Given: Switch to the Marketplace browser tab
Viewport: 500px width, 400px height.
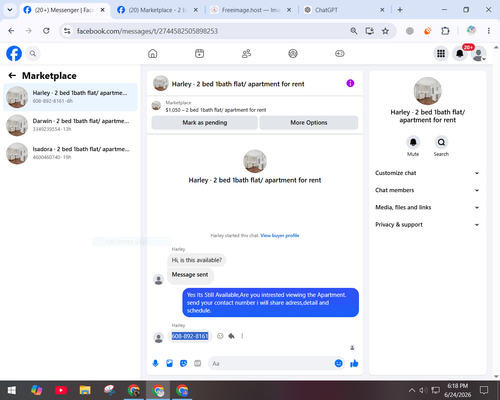Looking at the screenshot, I should pyautogui.click(x=157, y=10).
